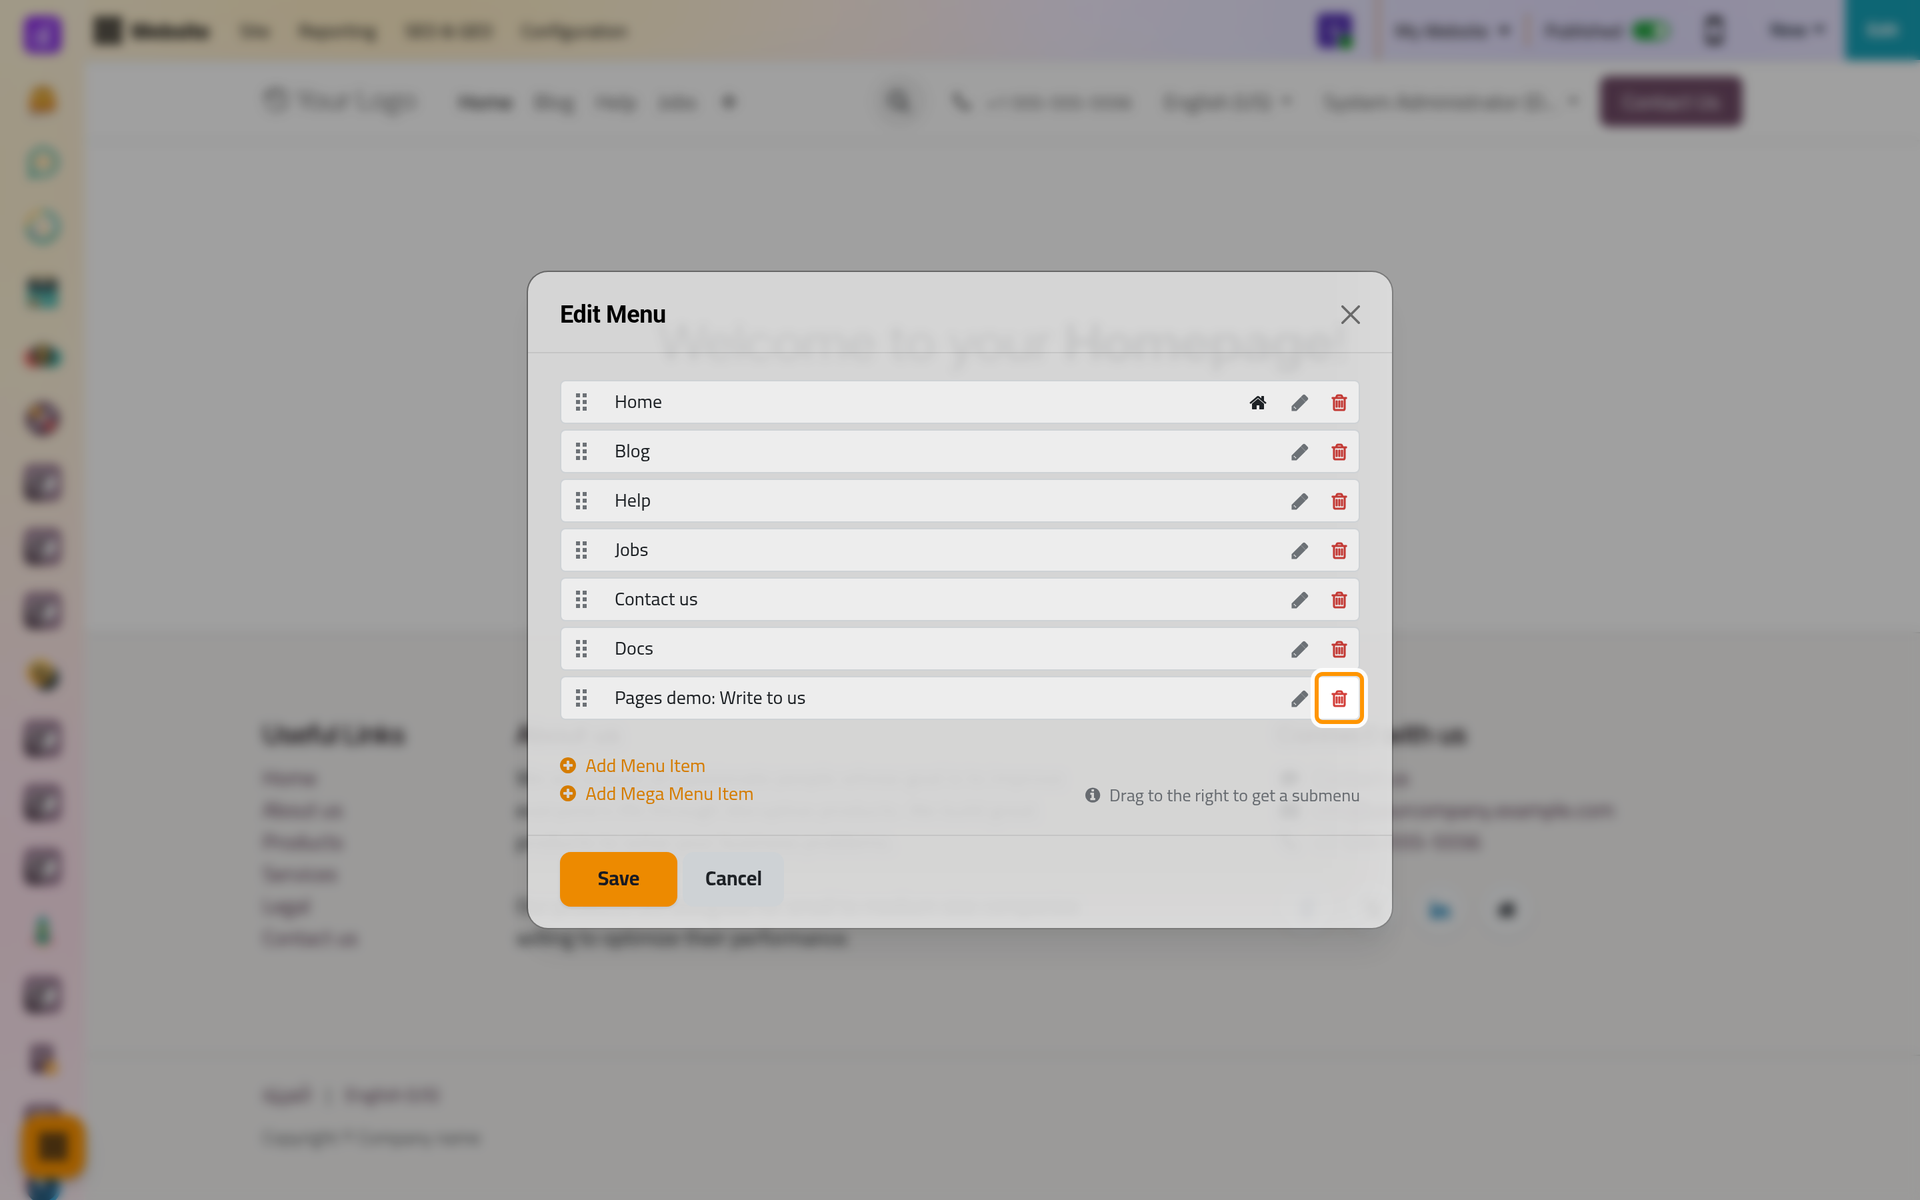Screen dimensions: 1920x1200
Task: Delete the Docs menu item
Action: coord(1339,649)
